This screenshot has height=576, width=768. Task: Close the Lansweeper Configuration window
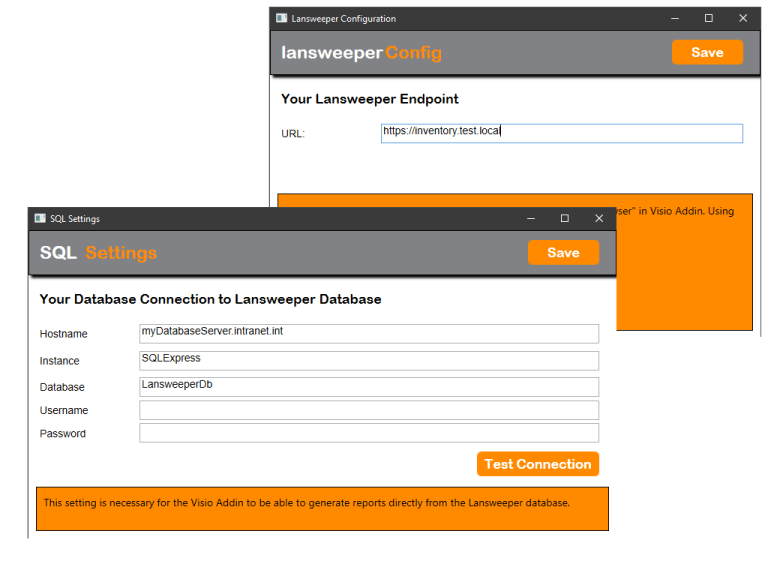pos(743,18)
